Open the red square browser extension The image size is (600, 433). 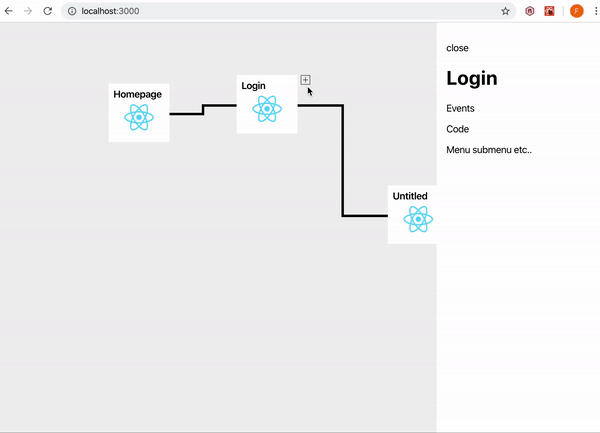click(x=549, y=11)
